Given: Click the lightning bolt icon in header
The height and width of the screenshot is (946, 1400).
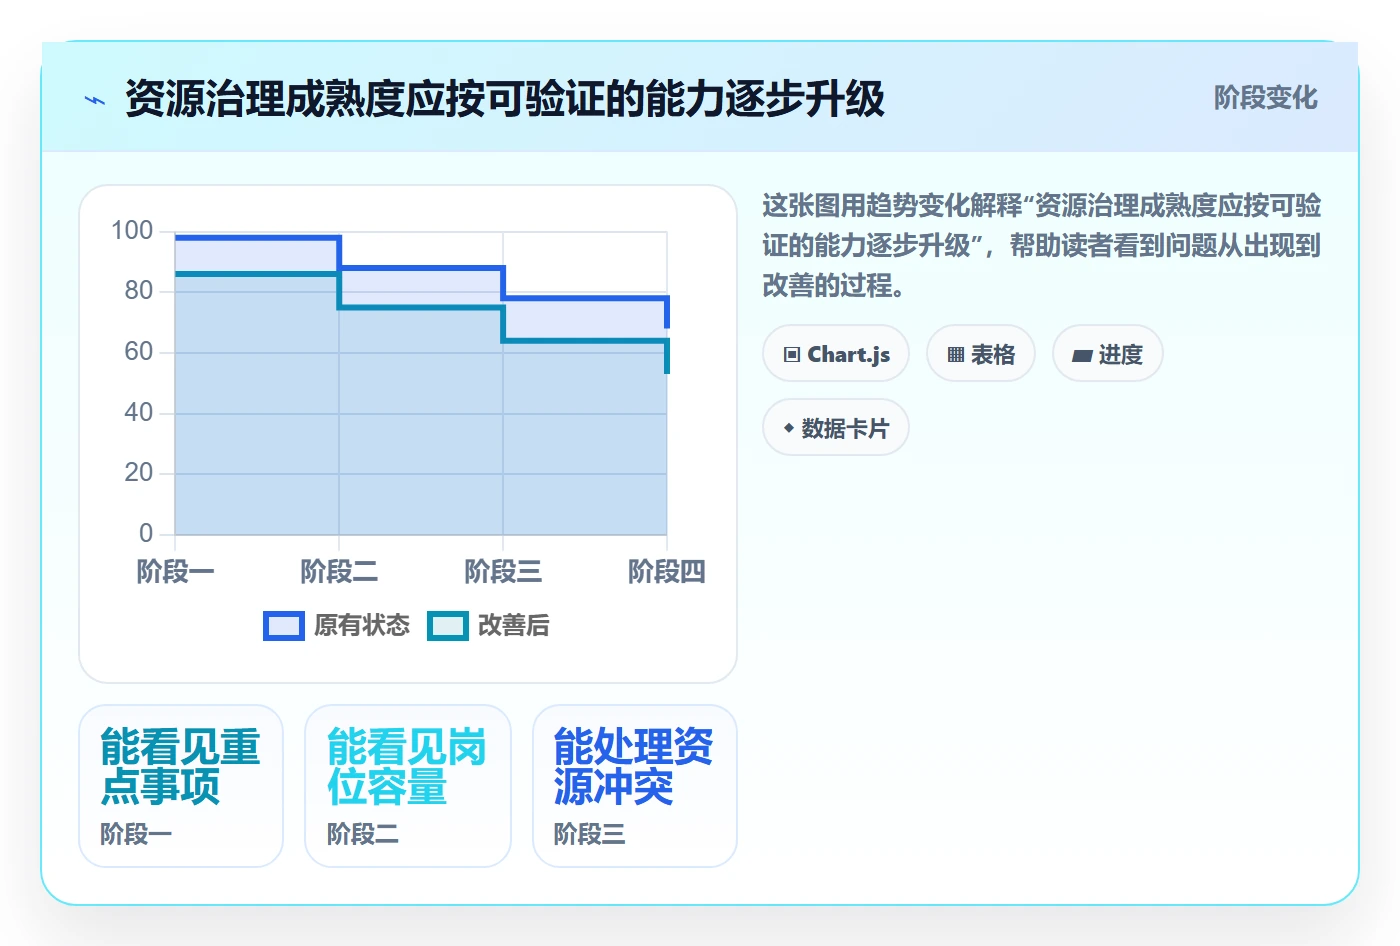Looking at the screenshot, I should tap(95, 100).
